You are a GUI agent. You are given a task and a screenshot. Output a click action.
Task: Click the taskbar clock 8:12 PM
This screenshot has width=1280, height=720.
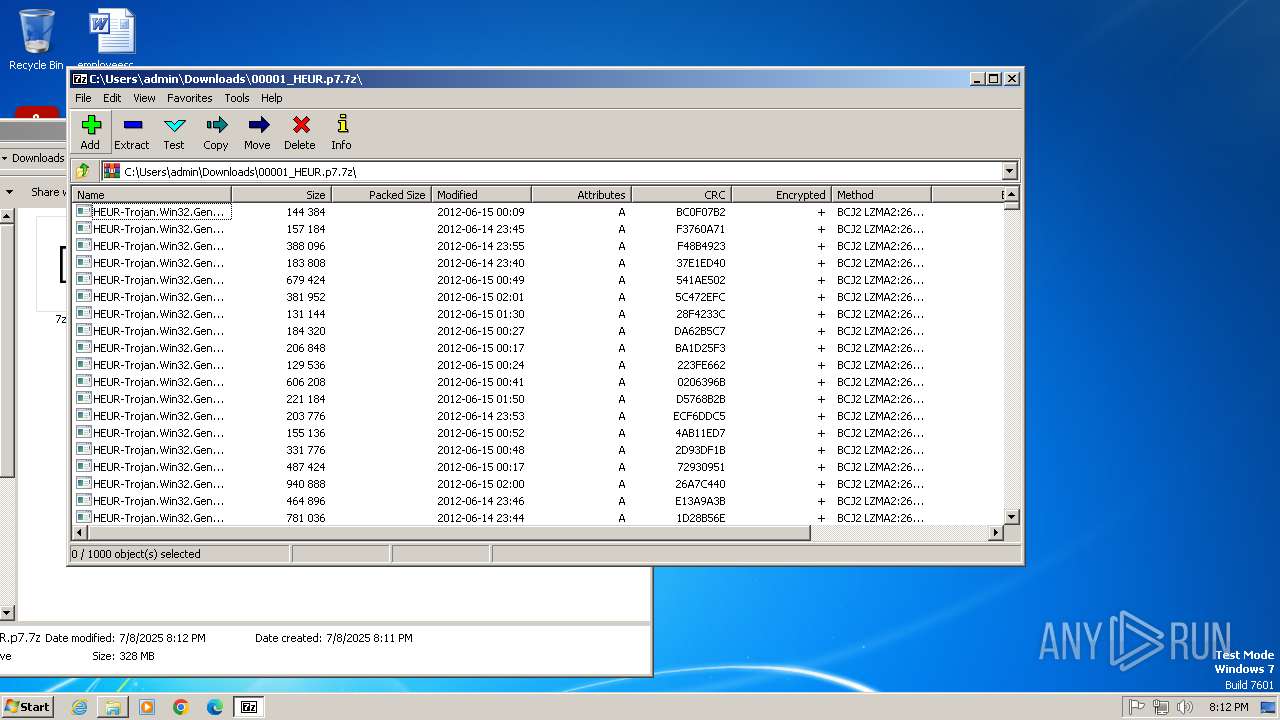point(1228,707)
